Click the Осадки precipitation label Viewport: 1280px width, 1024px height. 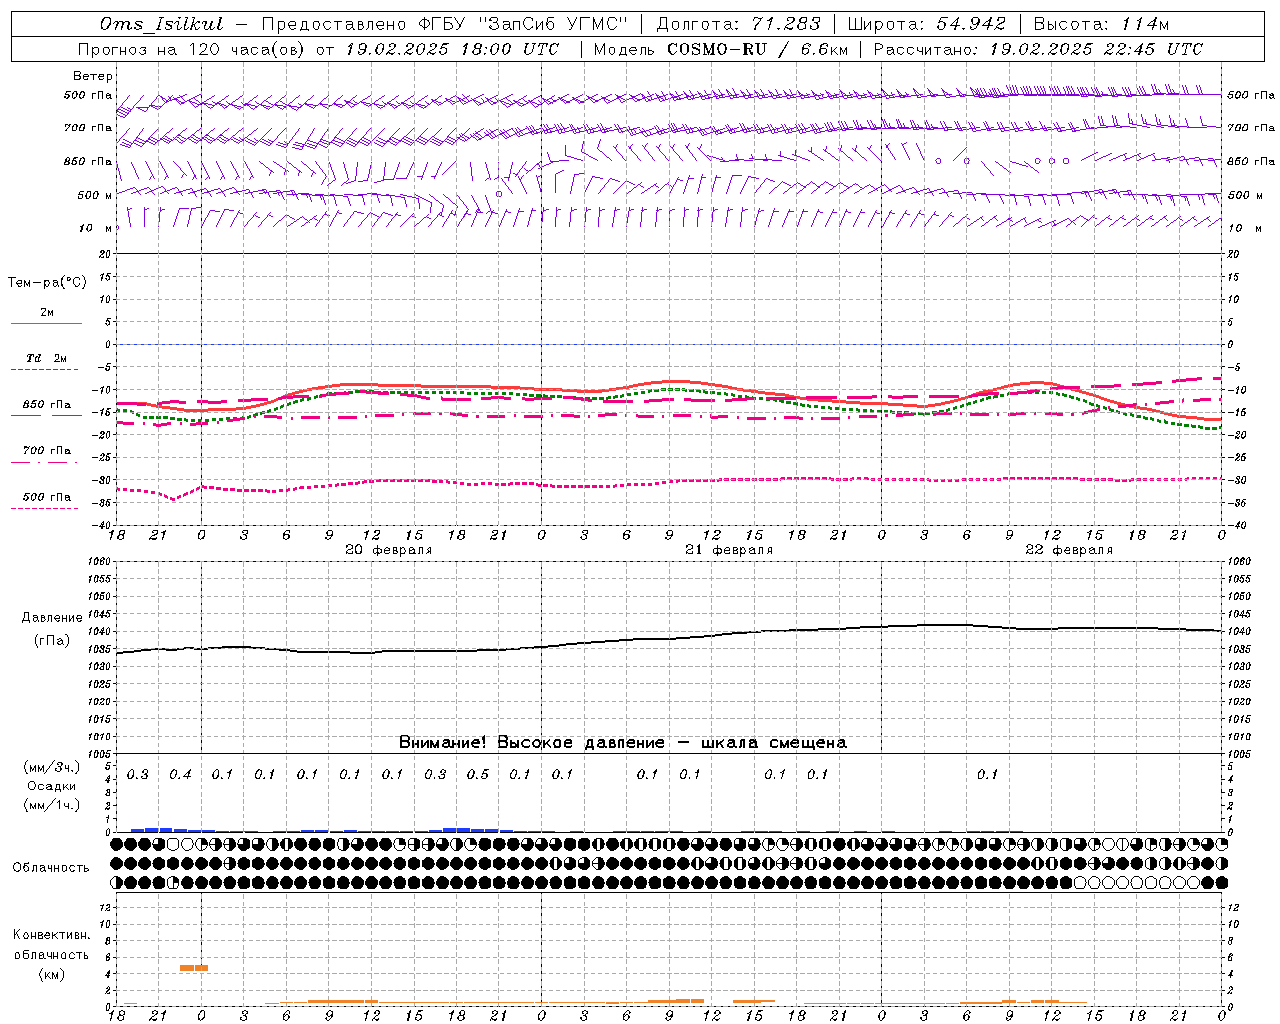[52, 786]
